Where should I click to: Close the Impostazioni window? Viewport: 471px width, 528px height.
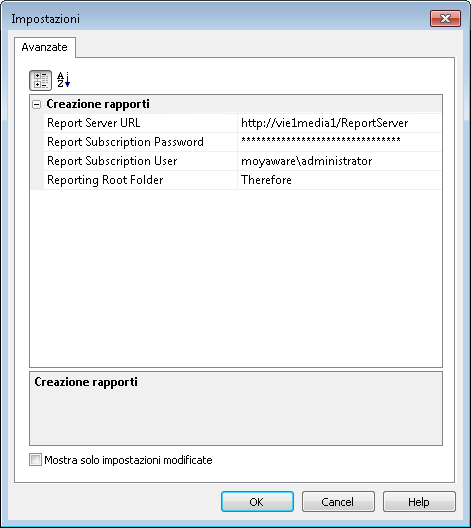[445, 19]
